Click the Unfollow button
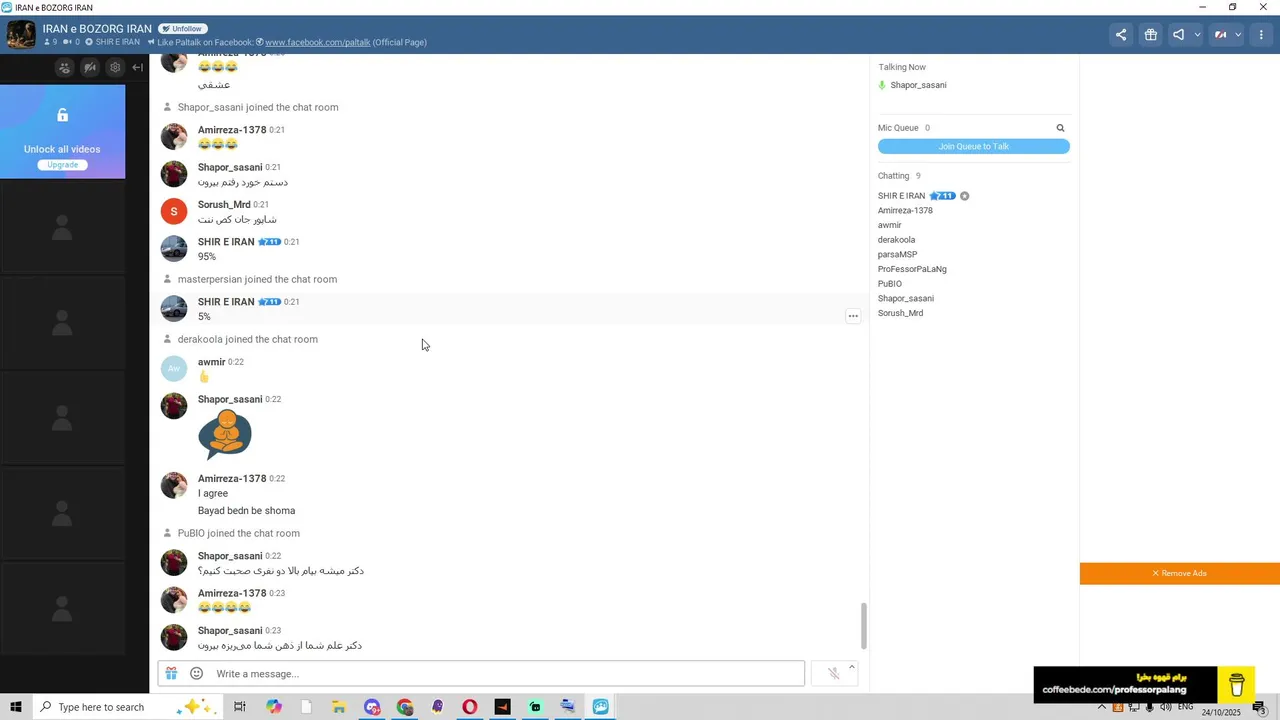 (x=183, y=29)
